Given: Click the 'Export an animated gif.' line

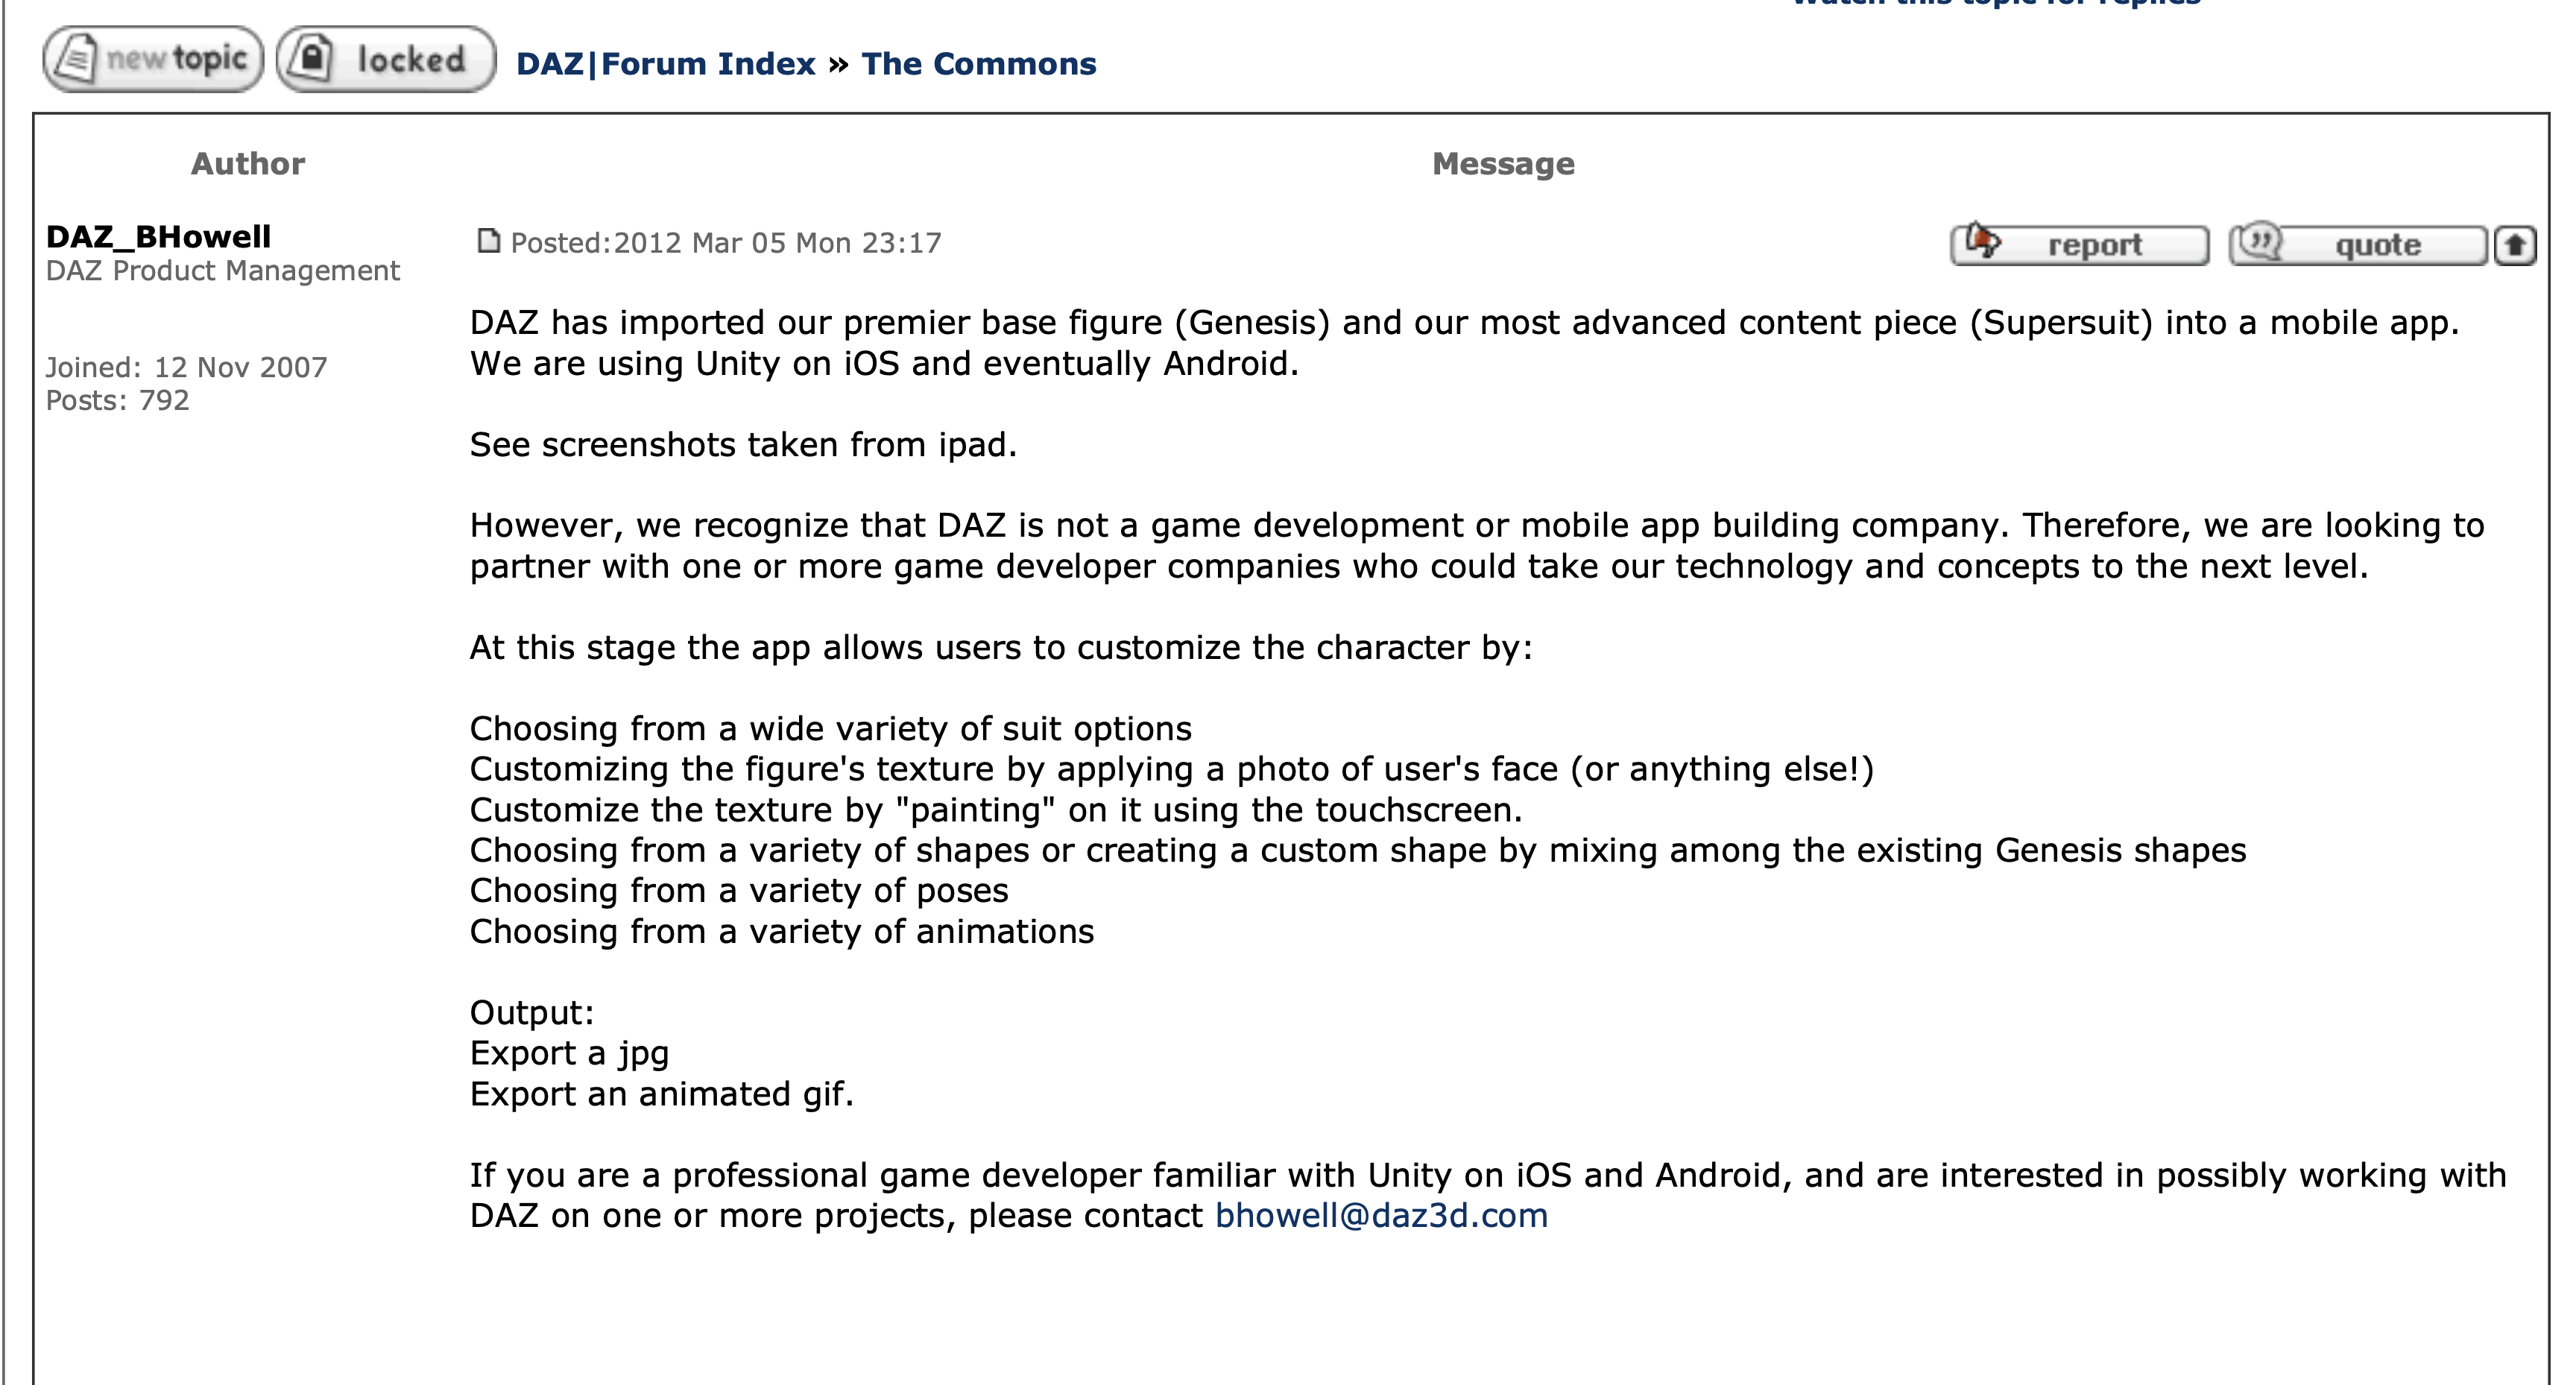Looking at the screenshot, I should click(661, 1094).
